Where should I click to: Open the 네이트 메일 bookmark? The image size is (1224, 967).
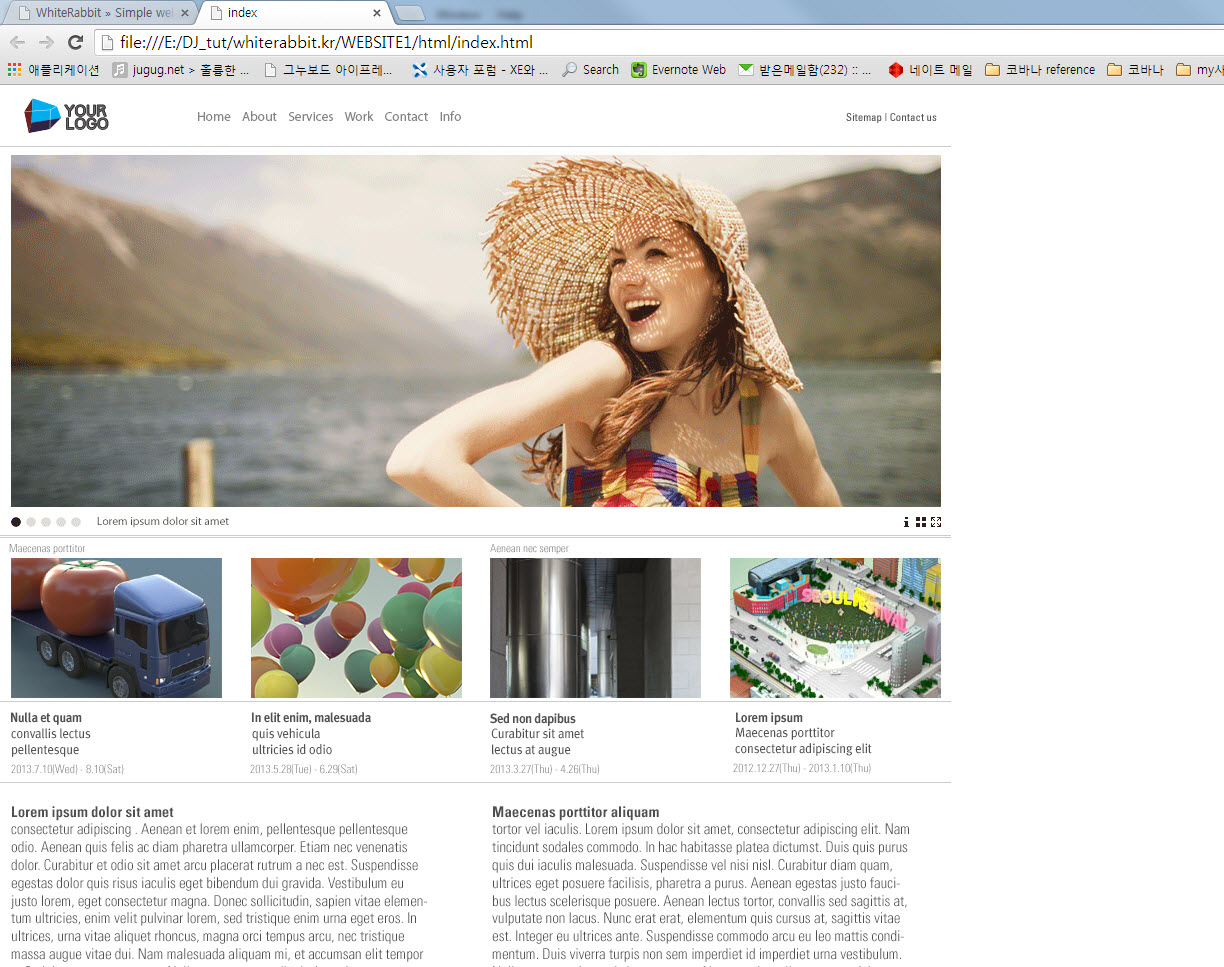click(x=930, y=70)
